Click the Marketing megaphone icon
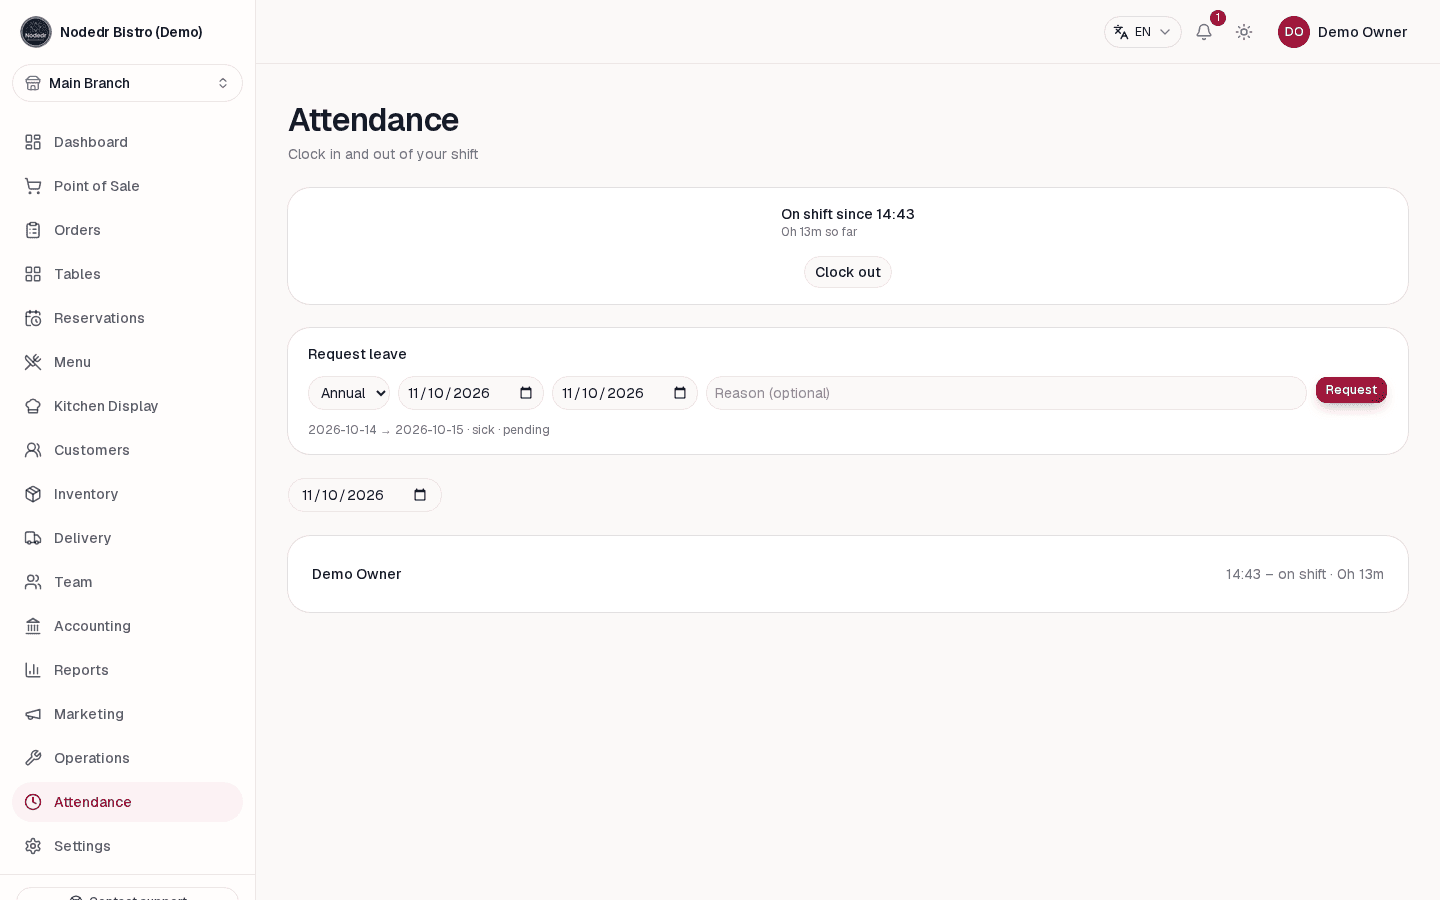 (33, 714)
